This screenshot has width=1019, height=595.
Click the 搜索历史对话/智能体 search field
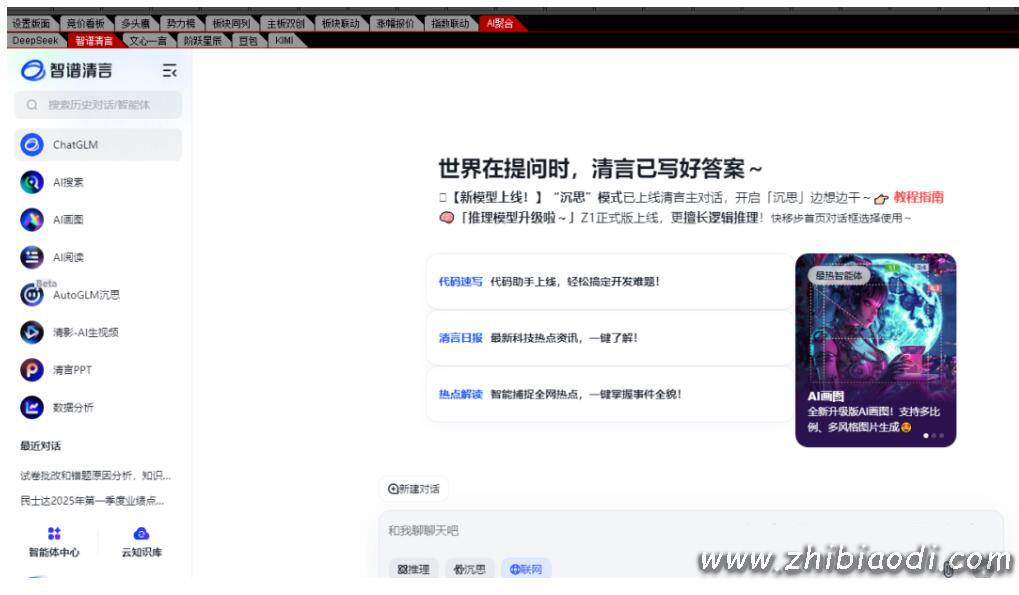pyautogui.click(x=98, y=105)
